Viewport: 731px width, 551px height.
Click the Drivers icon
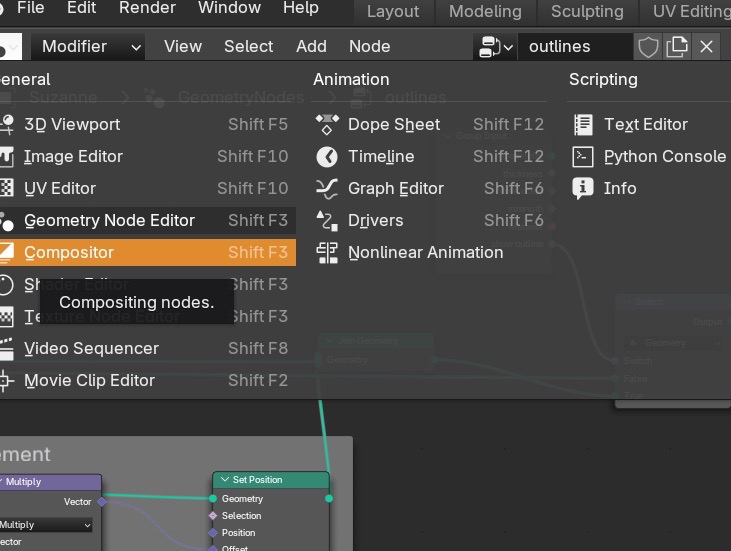click(327, 221)
